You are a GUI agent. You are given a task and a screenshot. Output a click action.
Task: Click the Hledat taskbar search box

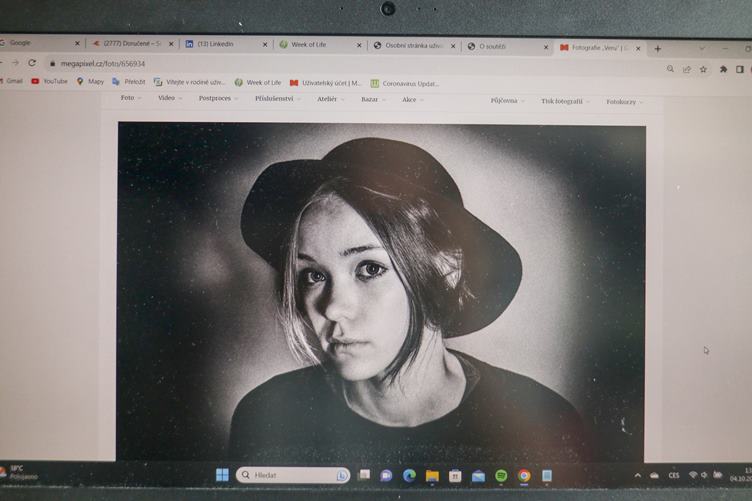[x=293, y=475]
